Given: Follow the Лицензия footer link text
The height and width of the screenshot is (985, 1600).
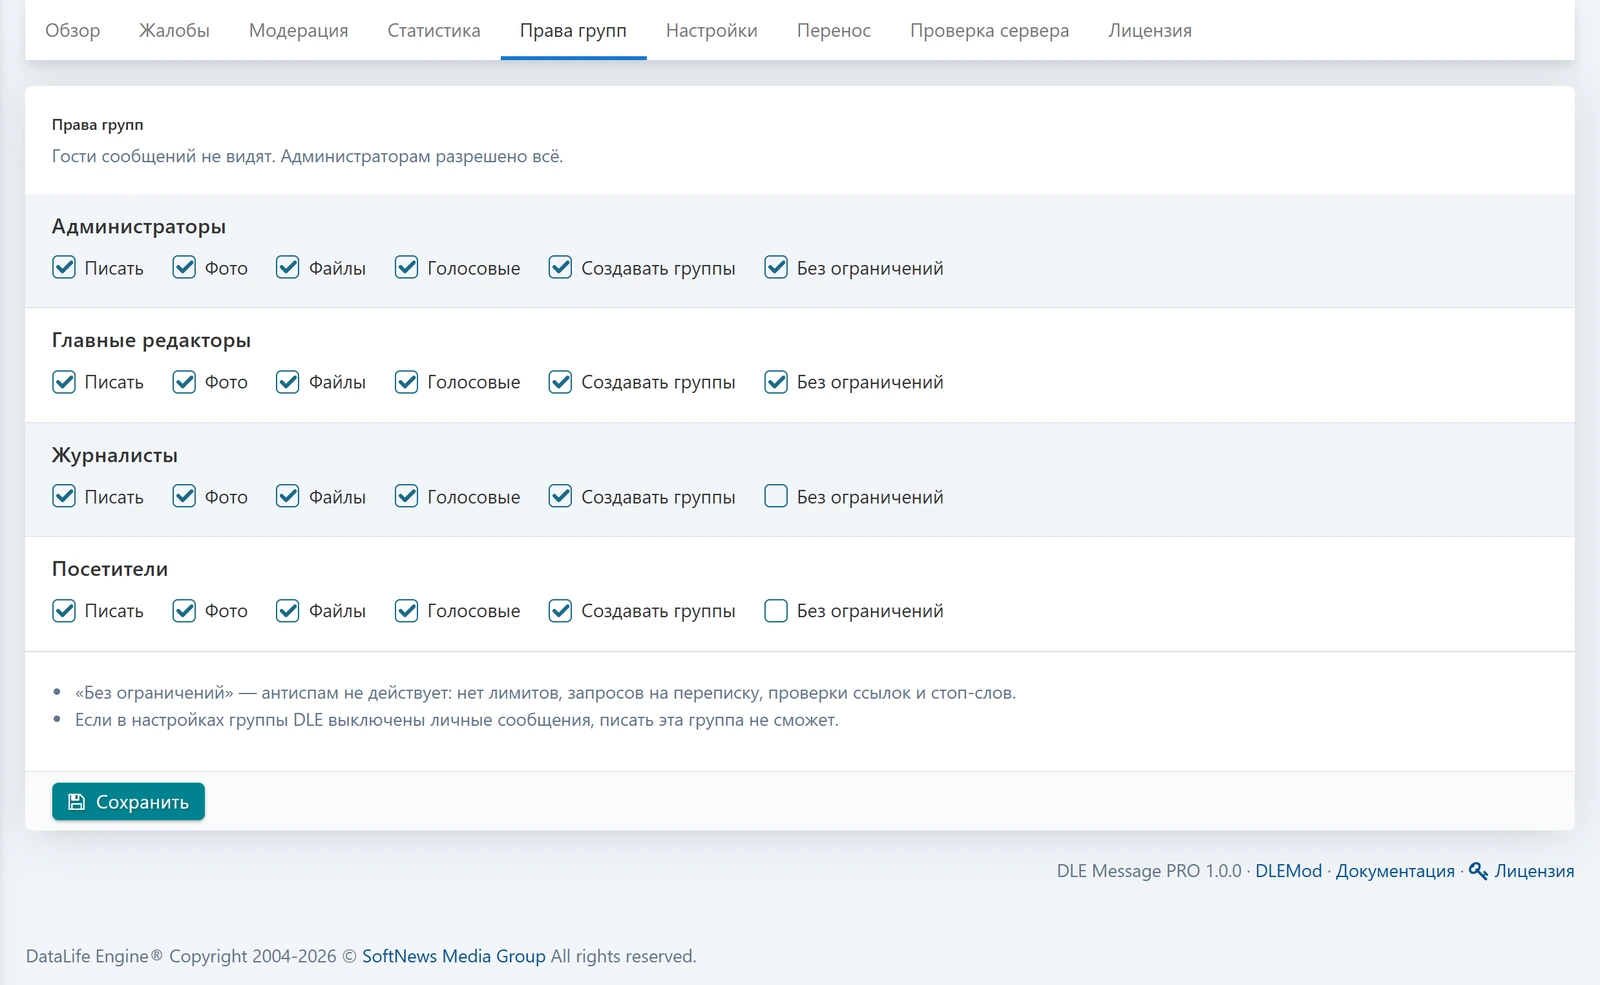Looking at the screenshot, I should click(x=1534, y=871).
